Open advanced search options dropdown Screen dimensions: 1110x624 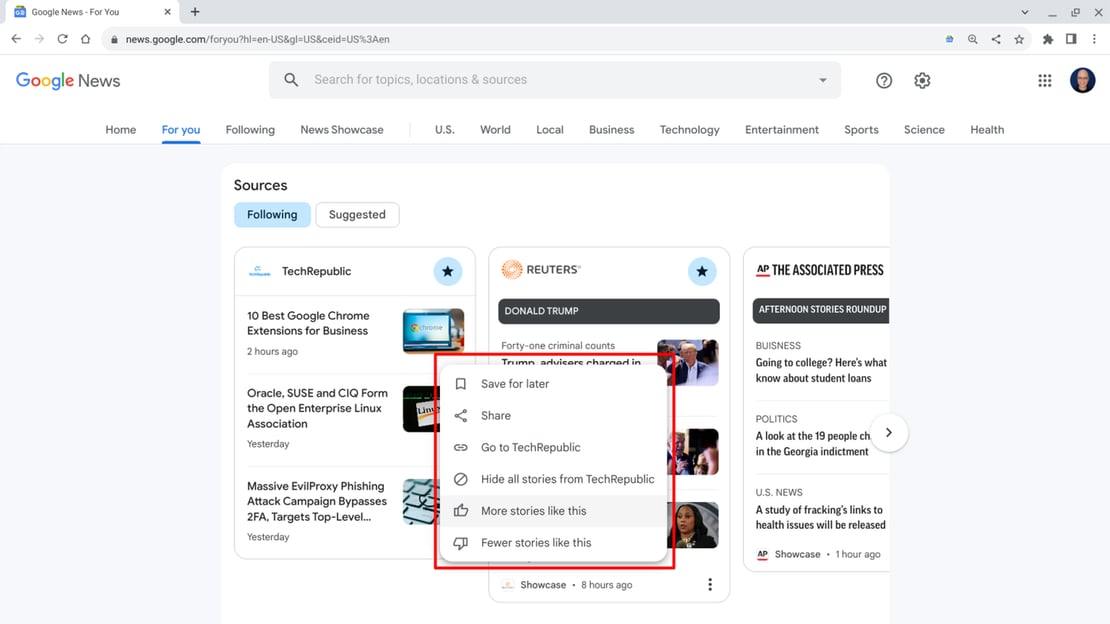tap(822, 80)
